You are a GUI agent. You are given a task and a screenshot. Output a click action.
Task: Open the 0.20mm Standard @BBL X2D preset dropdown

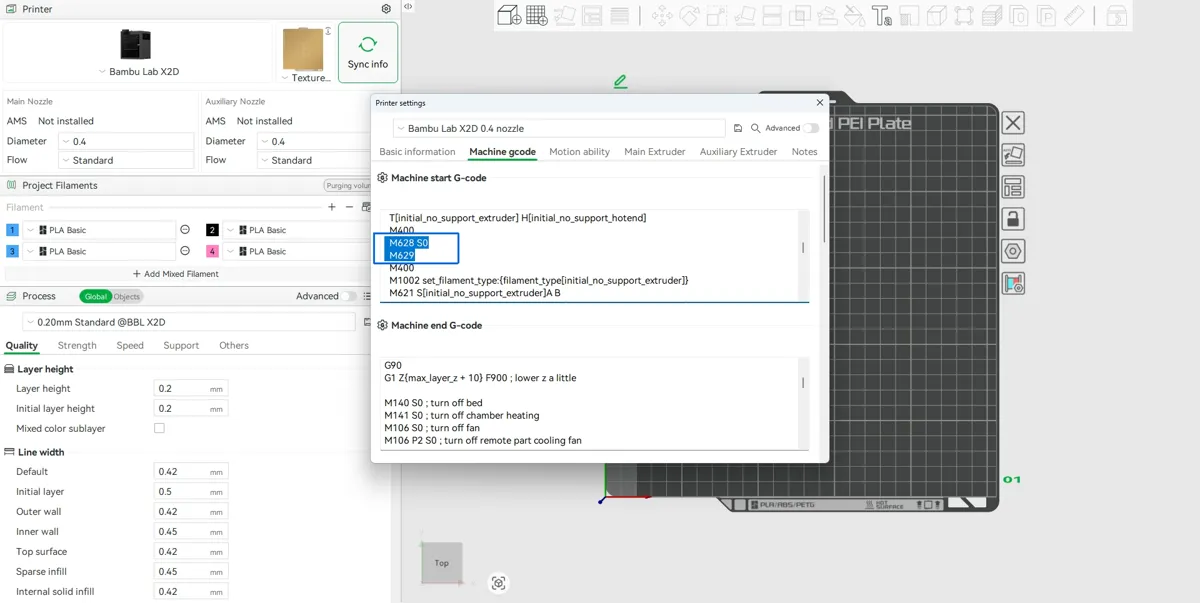pyautogui.click(x=189, y=322)
